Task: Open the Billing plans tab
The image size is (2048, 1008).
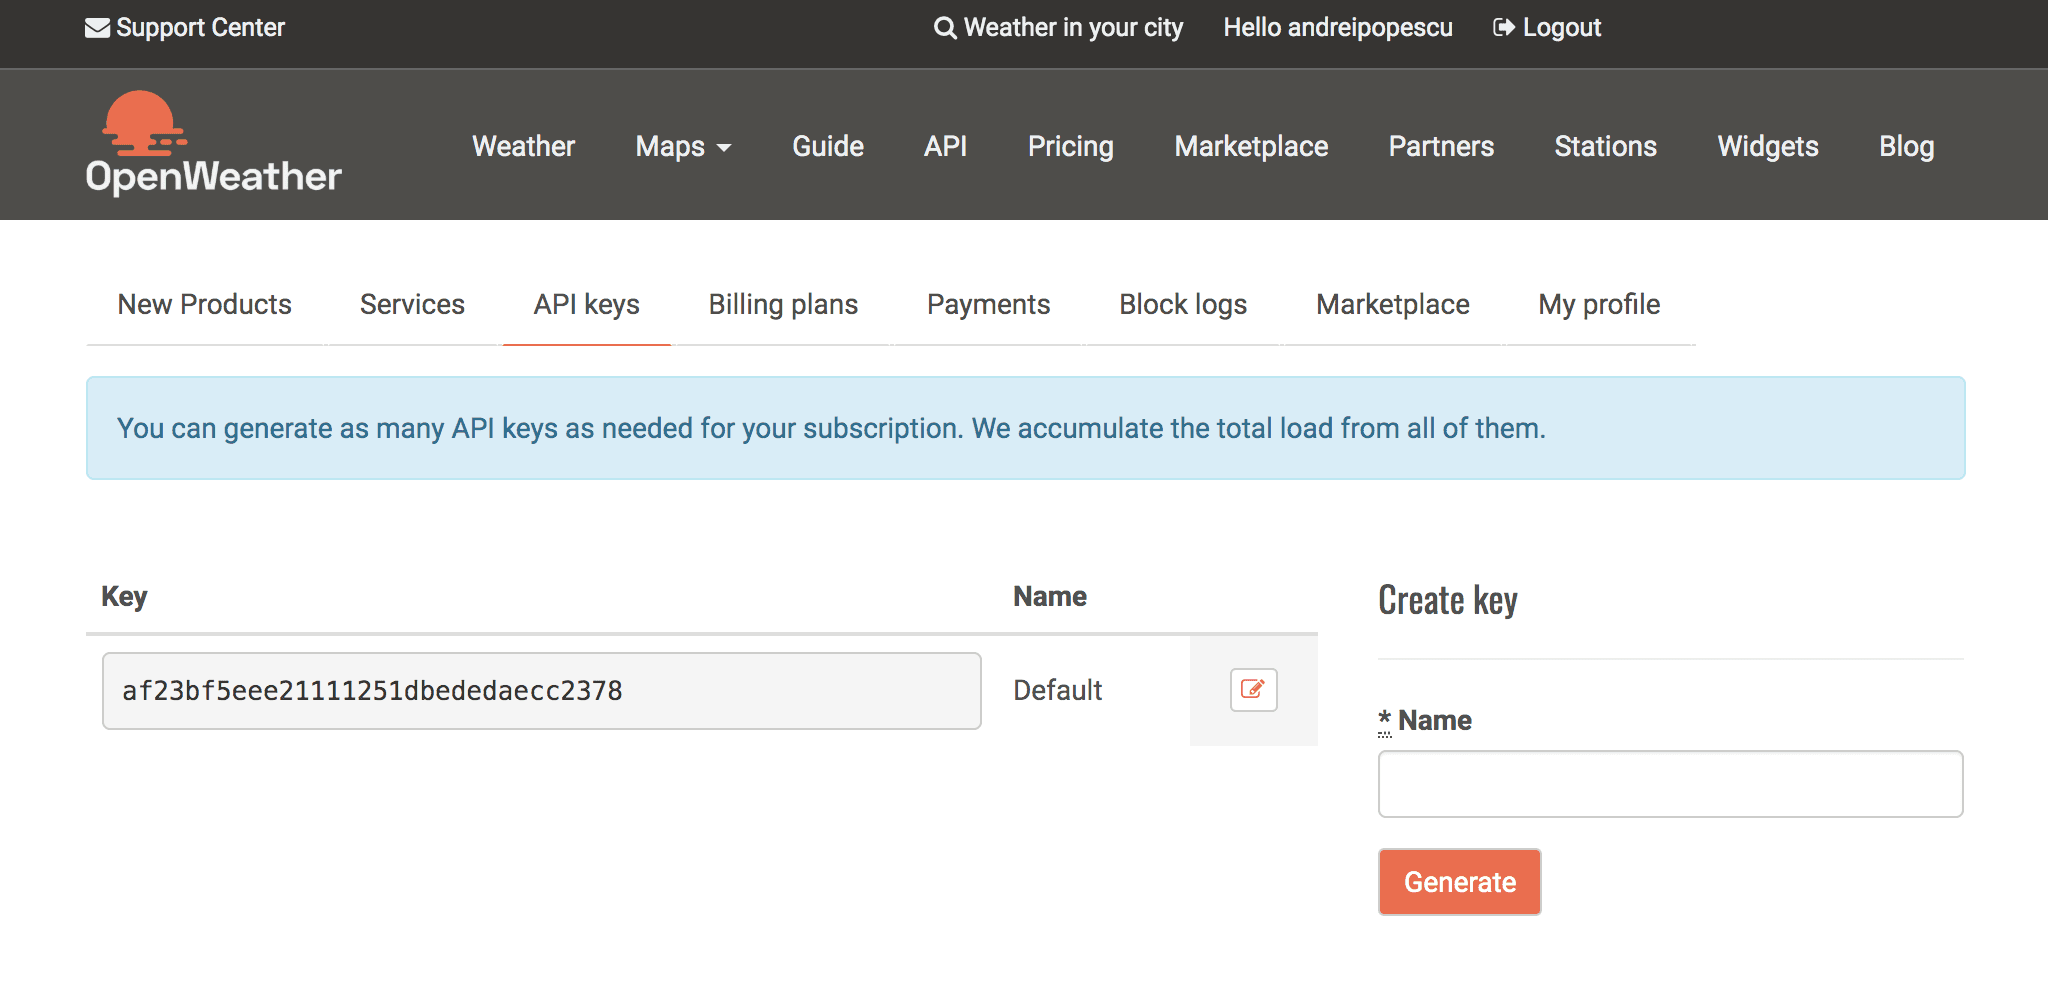Action: (x=783, y=304)
